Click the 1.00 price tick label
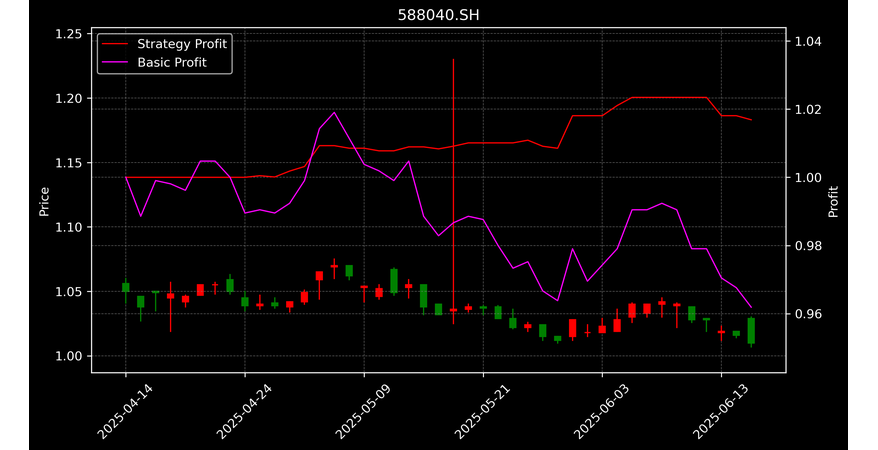The image size is (878, 450). point(69,356)
